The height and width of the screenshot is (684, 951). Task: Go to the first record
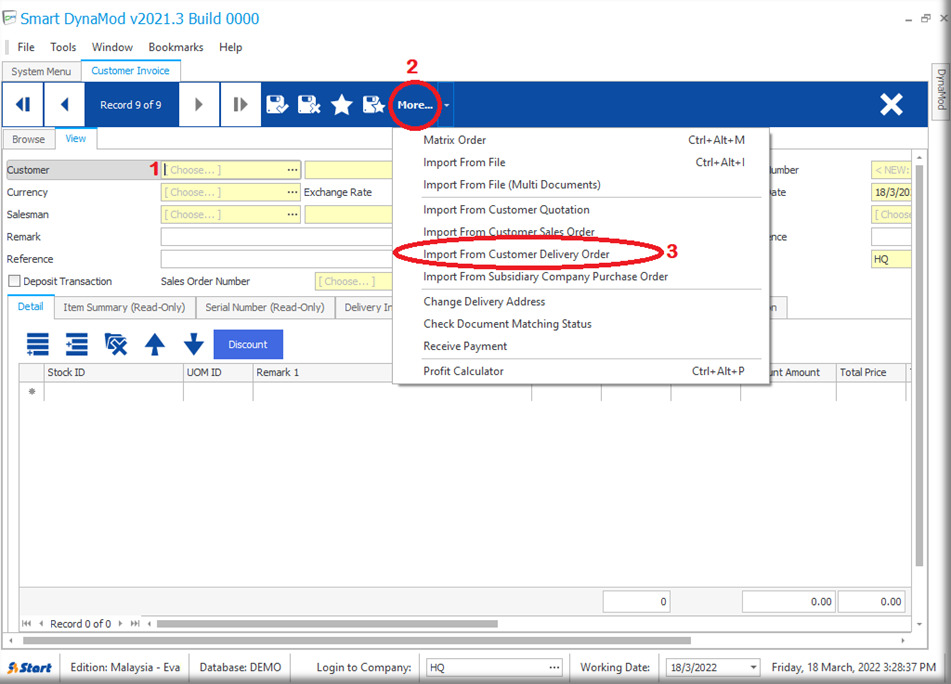pos(23,105)
